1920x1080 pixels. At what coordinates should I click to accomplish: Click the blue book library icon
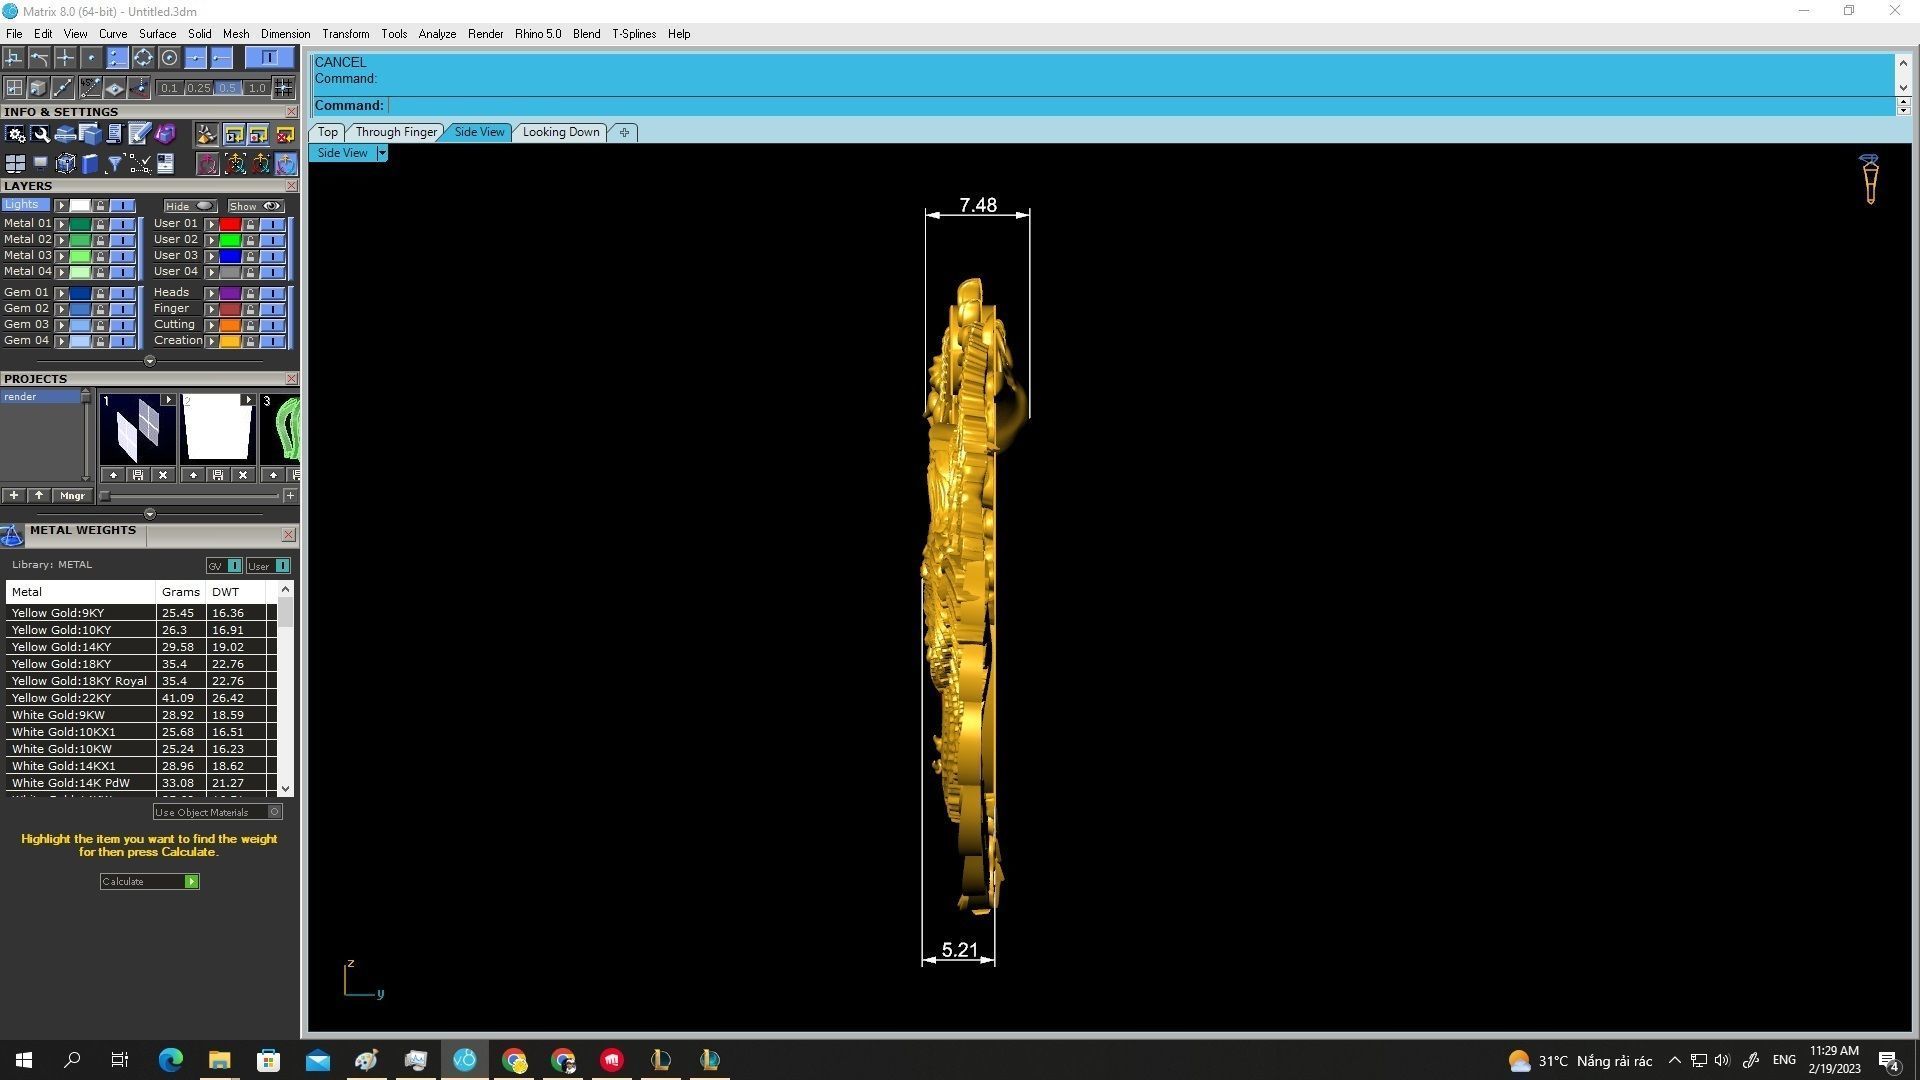(x=90, y=164)
